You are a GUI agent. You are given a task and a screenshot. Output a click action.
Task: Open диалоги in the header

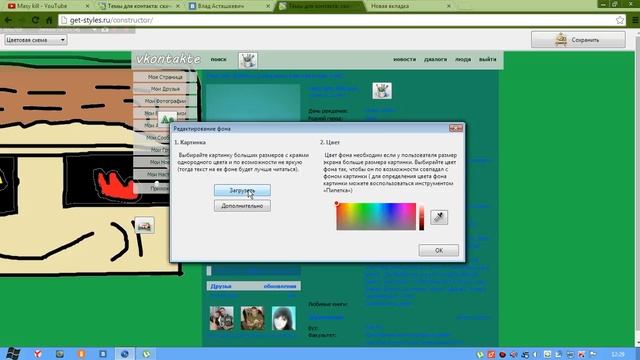436,59
